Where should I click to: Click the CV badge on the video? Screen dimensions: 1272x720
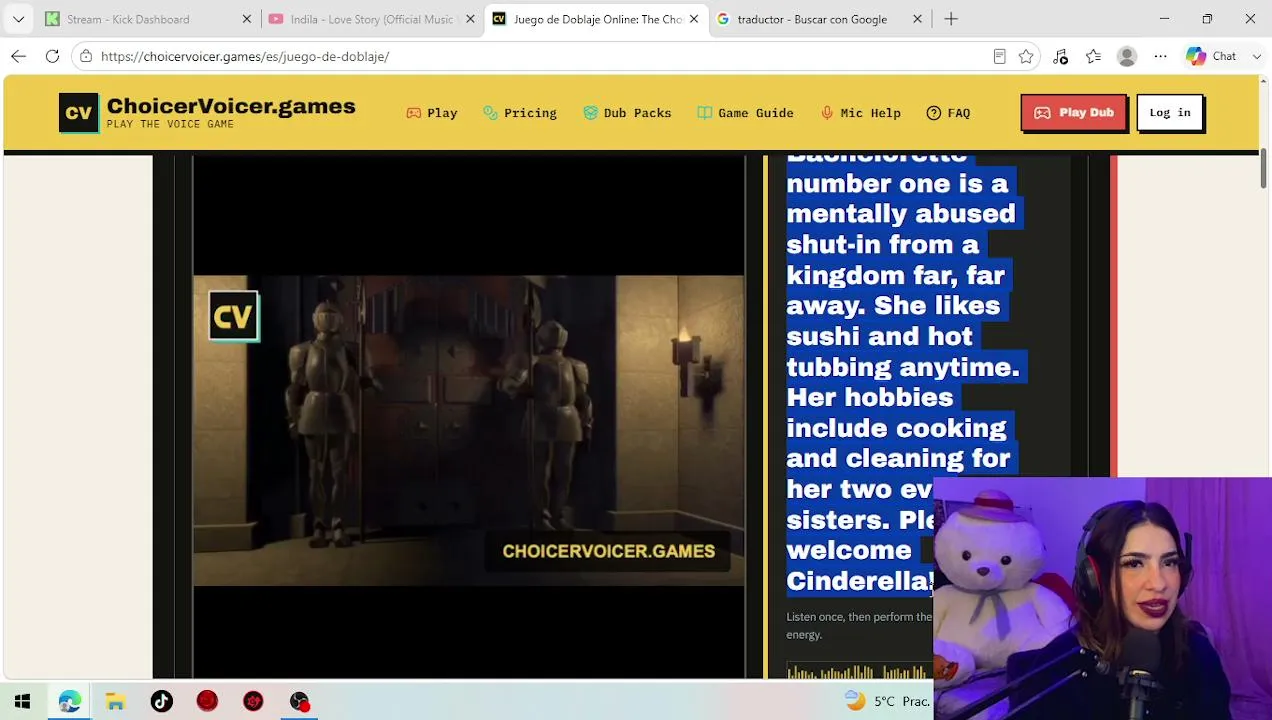coord(234,316)
